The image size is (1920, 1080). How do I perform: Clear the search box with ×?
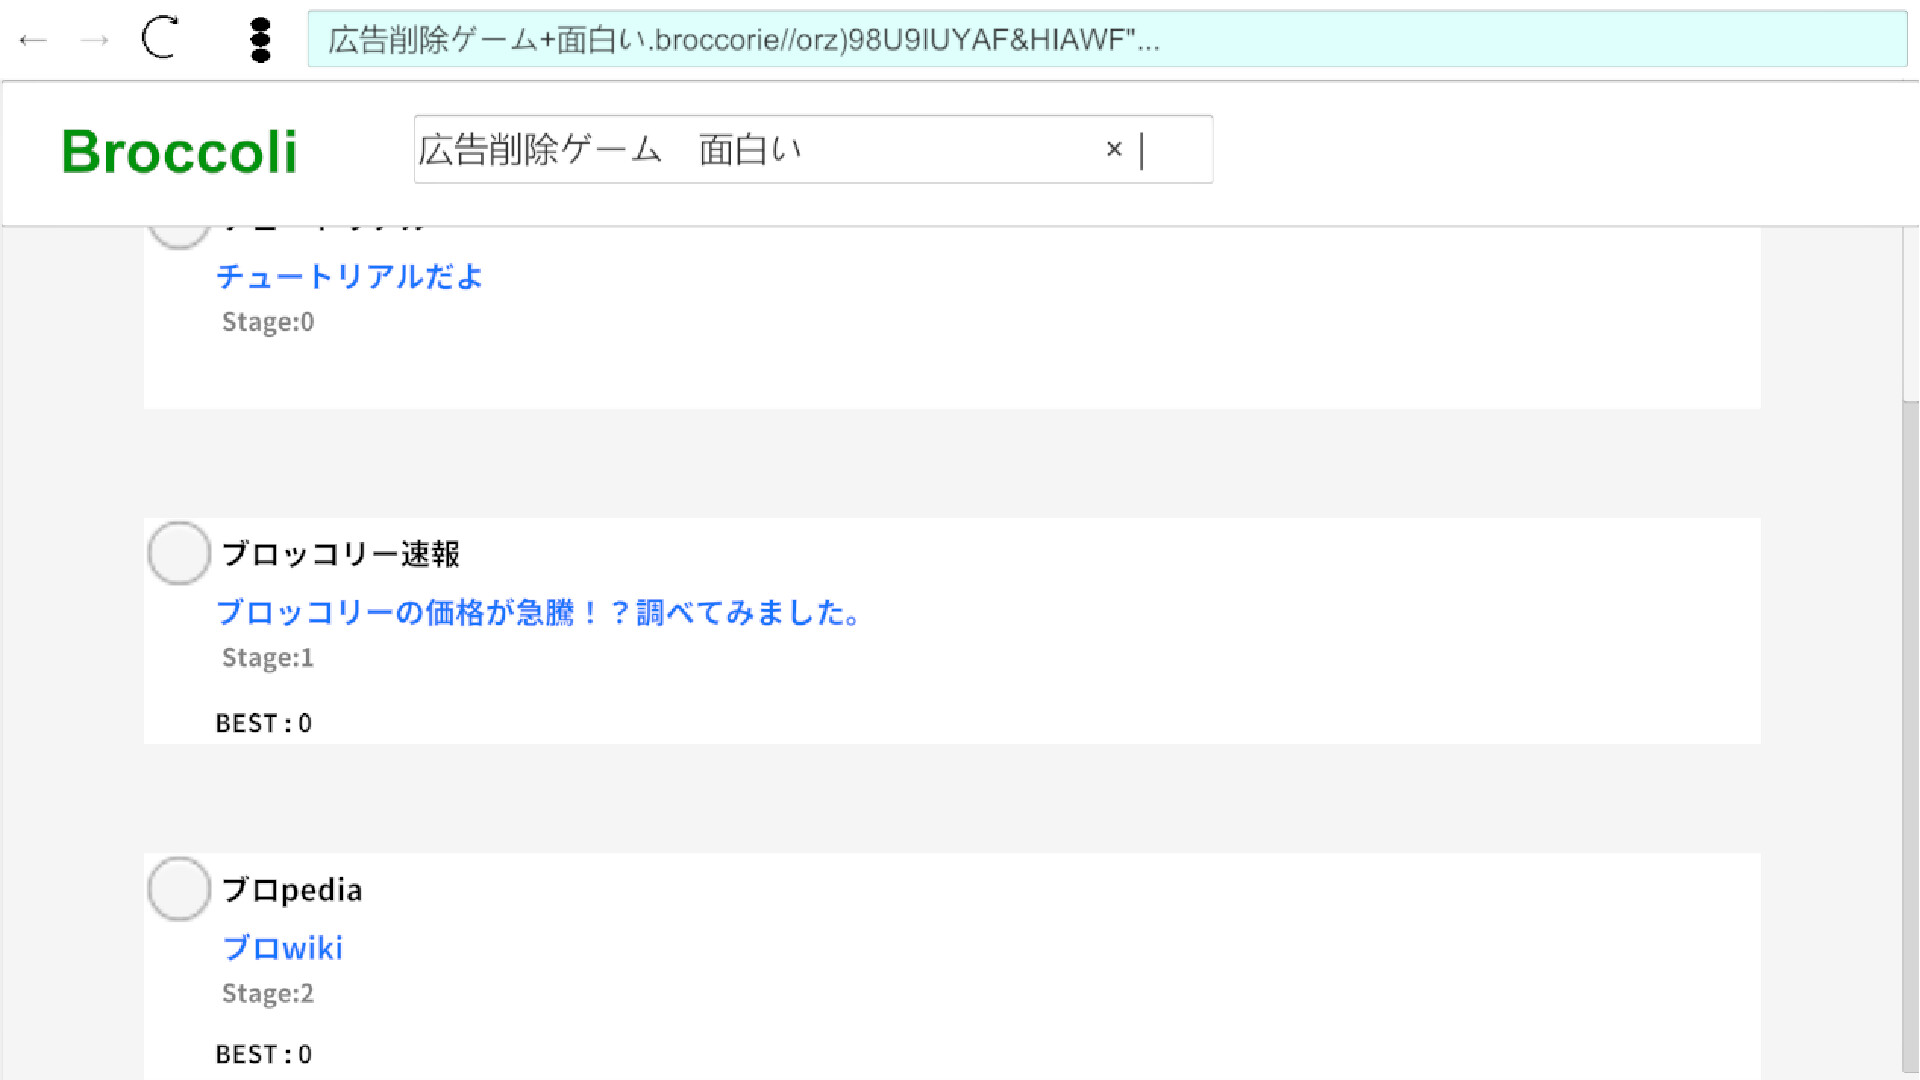1114,149
